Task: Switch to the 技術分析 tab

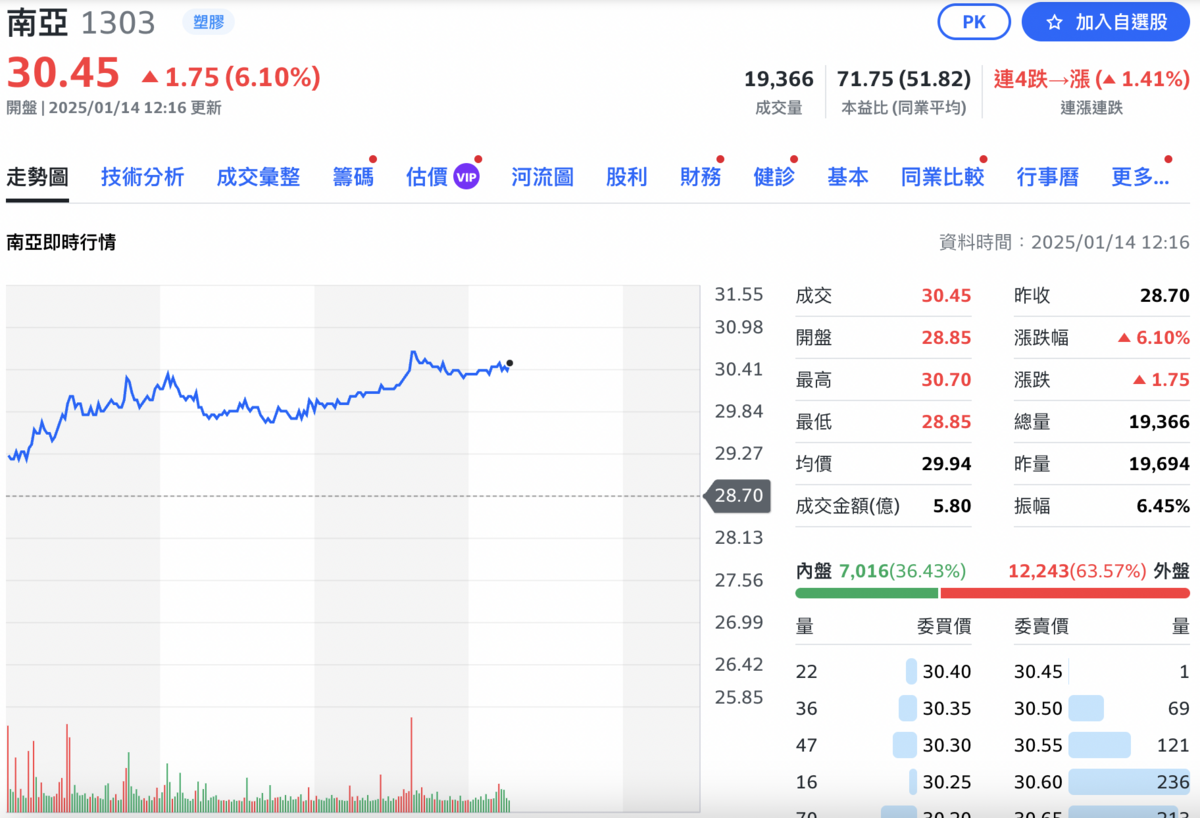Action: tap(142, 178)
